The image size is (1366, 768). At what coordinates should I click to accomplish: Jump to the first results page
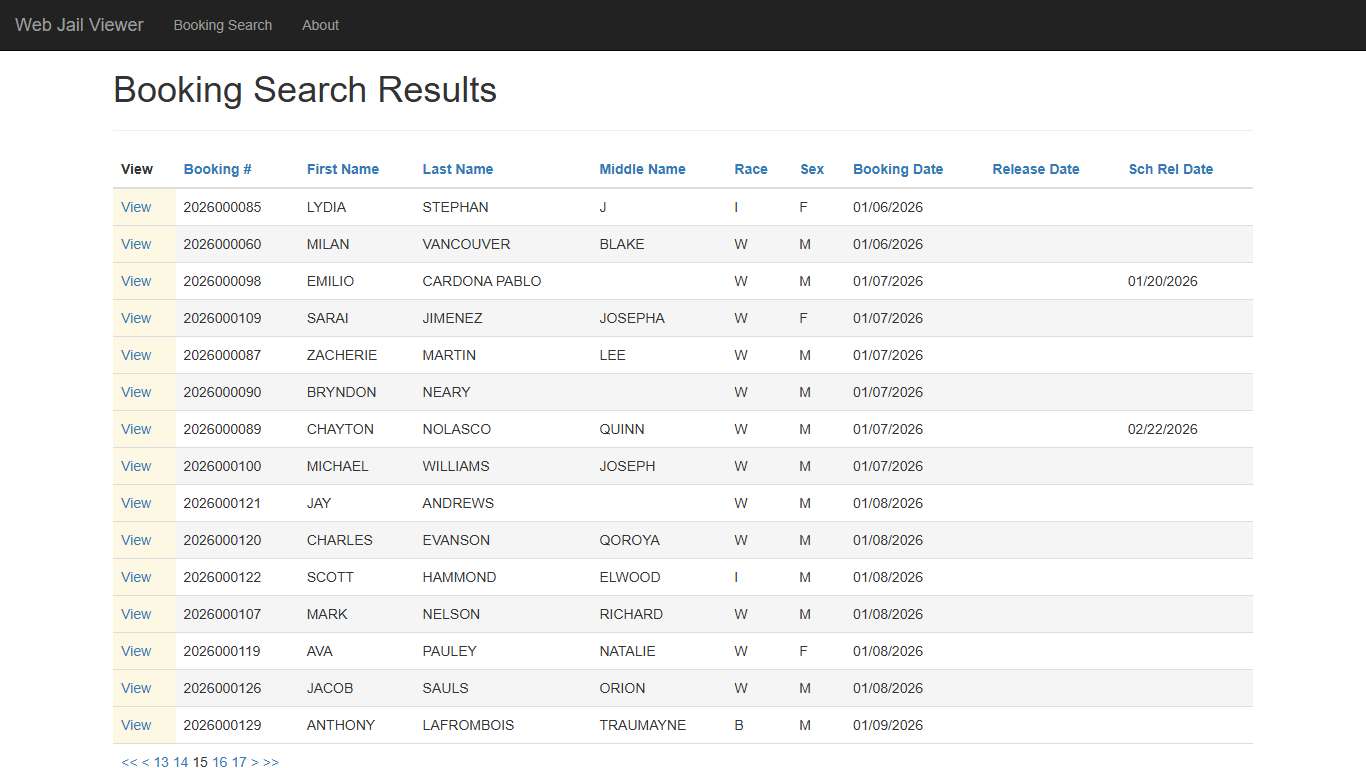127,762
